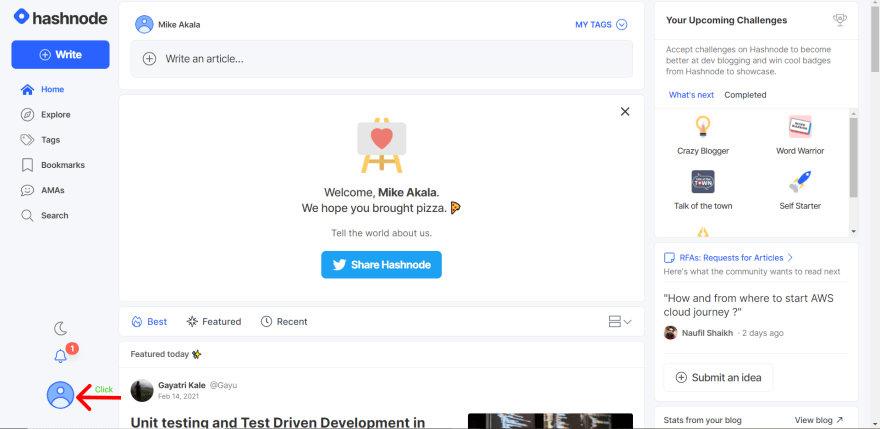This screenshot has height=429, width=880.
Task: Click the Hashnode logo
Action: 61,17
